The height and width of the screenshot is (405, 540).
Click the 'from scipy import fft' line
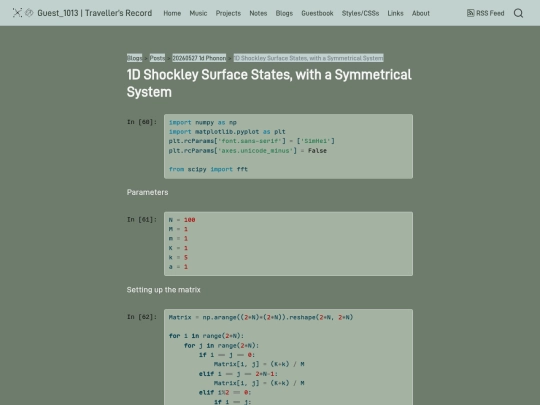208,169
